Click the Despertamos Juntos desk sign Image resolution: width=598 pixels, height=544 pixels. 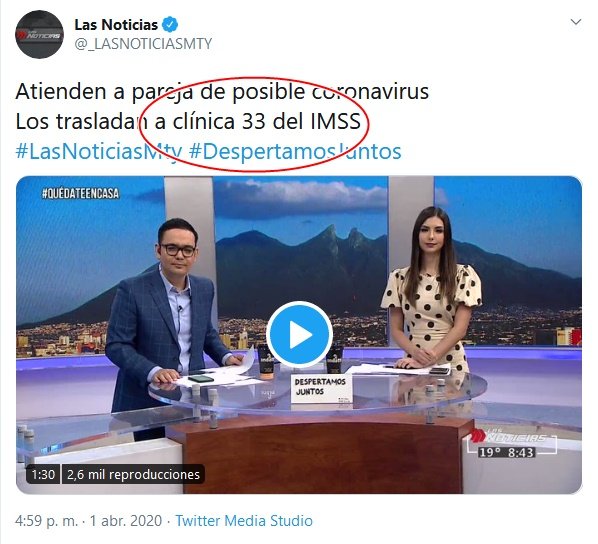(321, 388)
